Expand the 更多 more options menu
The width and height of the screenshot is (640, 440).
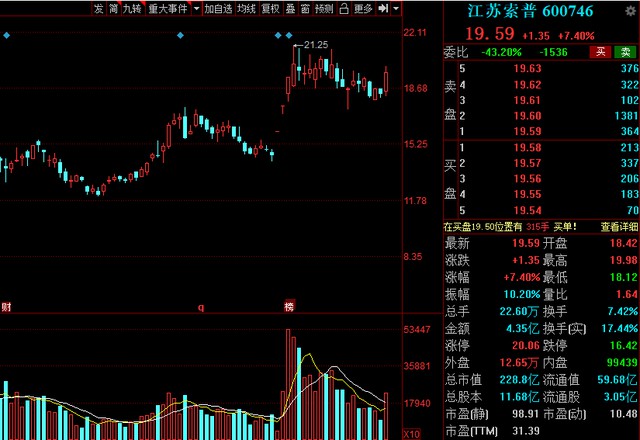361,9
